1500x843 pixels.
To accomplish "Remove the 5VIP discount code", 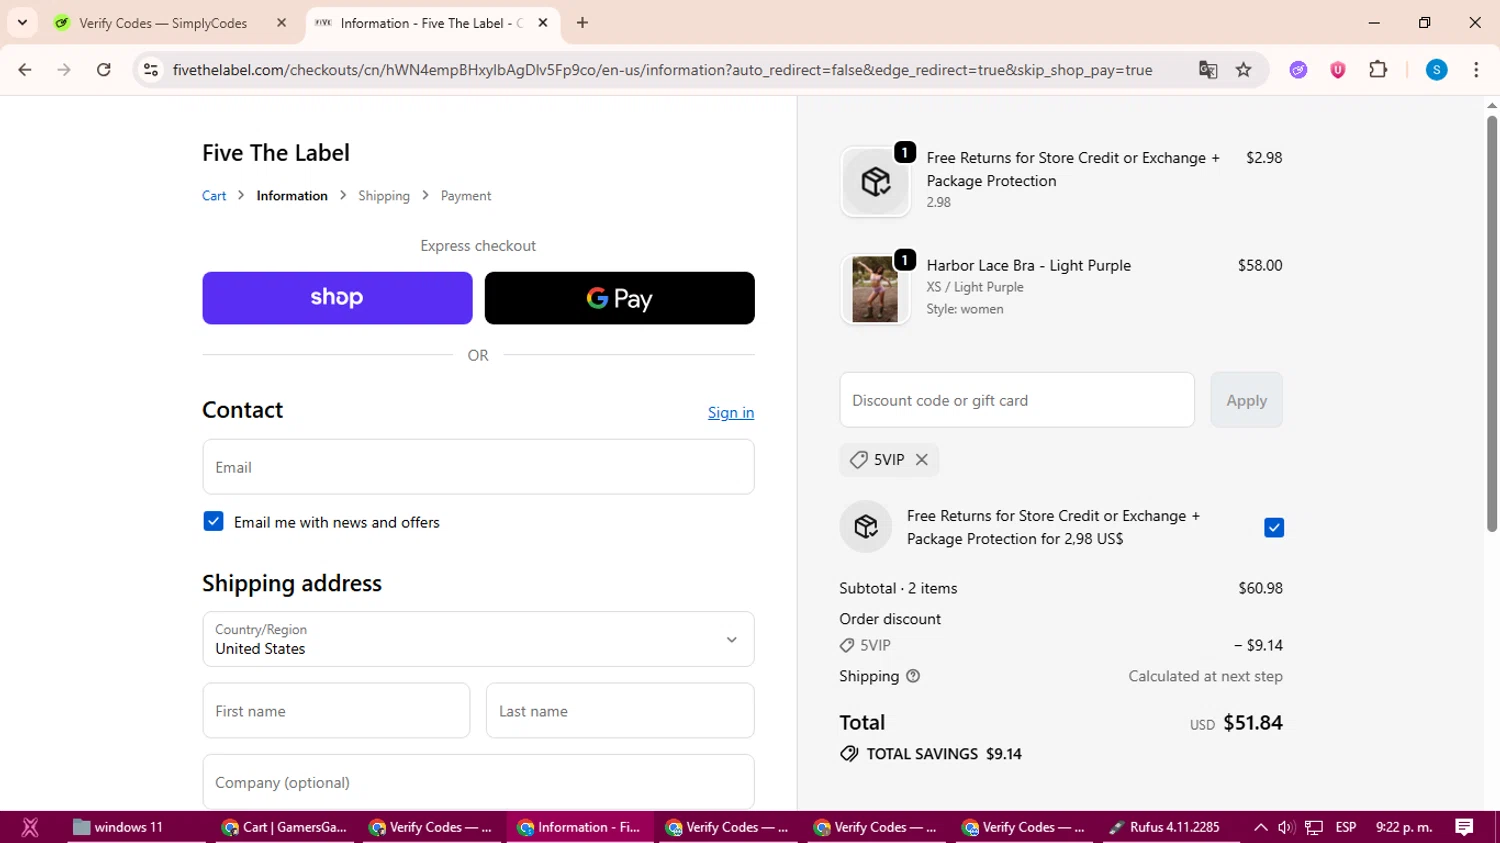I will pyautogui.click(x=922, y=460).
